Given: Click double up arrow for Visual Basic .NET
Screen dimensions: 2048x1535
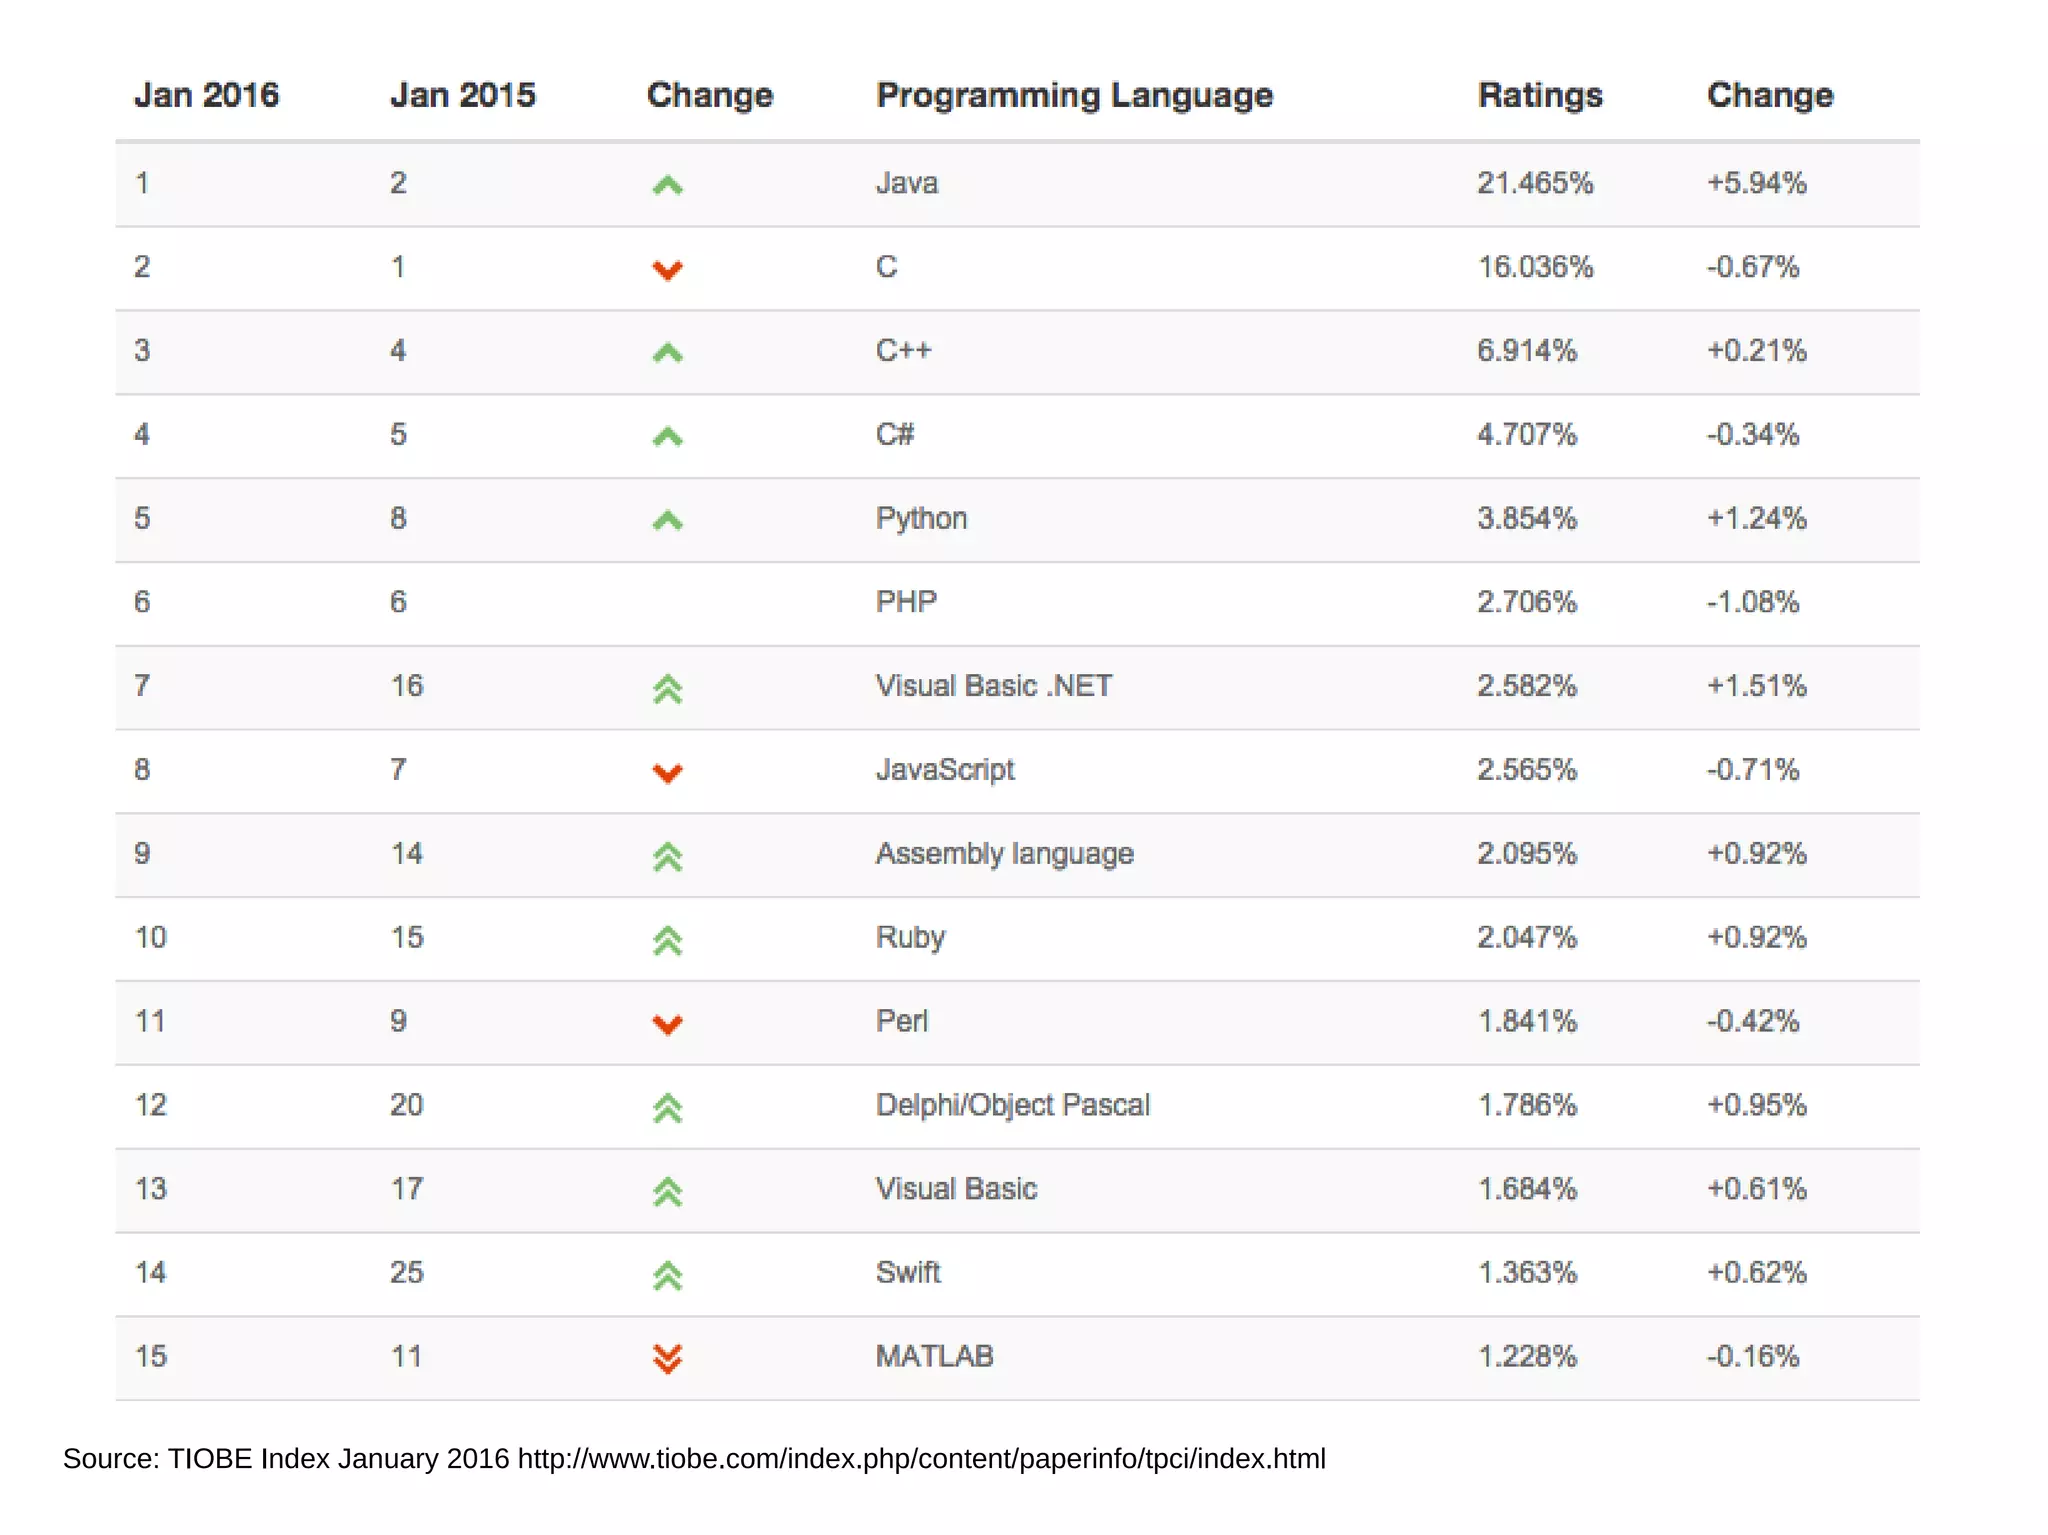Looking at the screenshot, I should pos(667,689).
